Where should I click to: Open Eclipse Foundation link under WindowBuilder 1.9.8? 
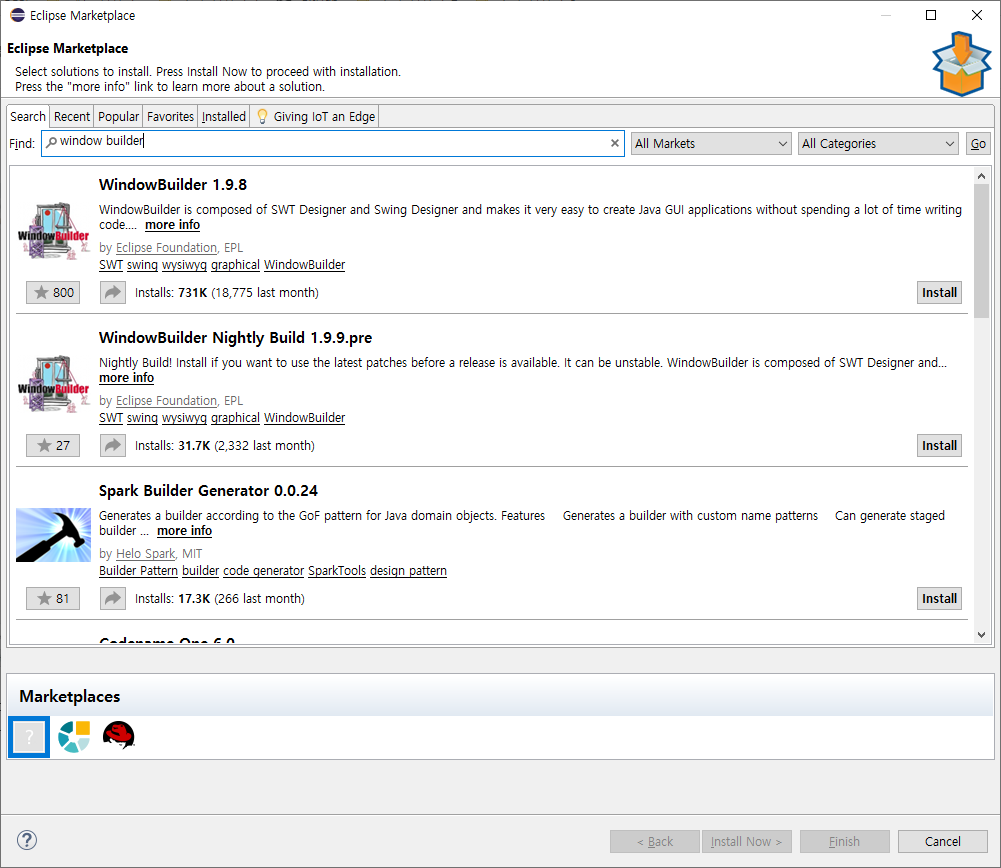[166, 248]
